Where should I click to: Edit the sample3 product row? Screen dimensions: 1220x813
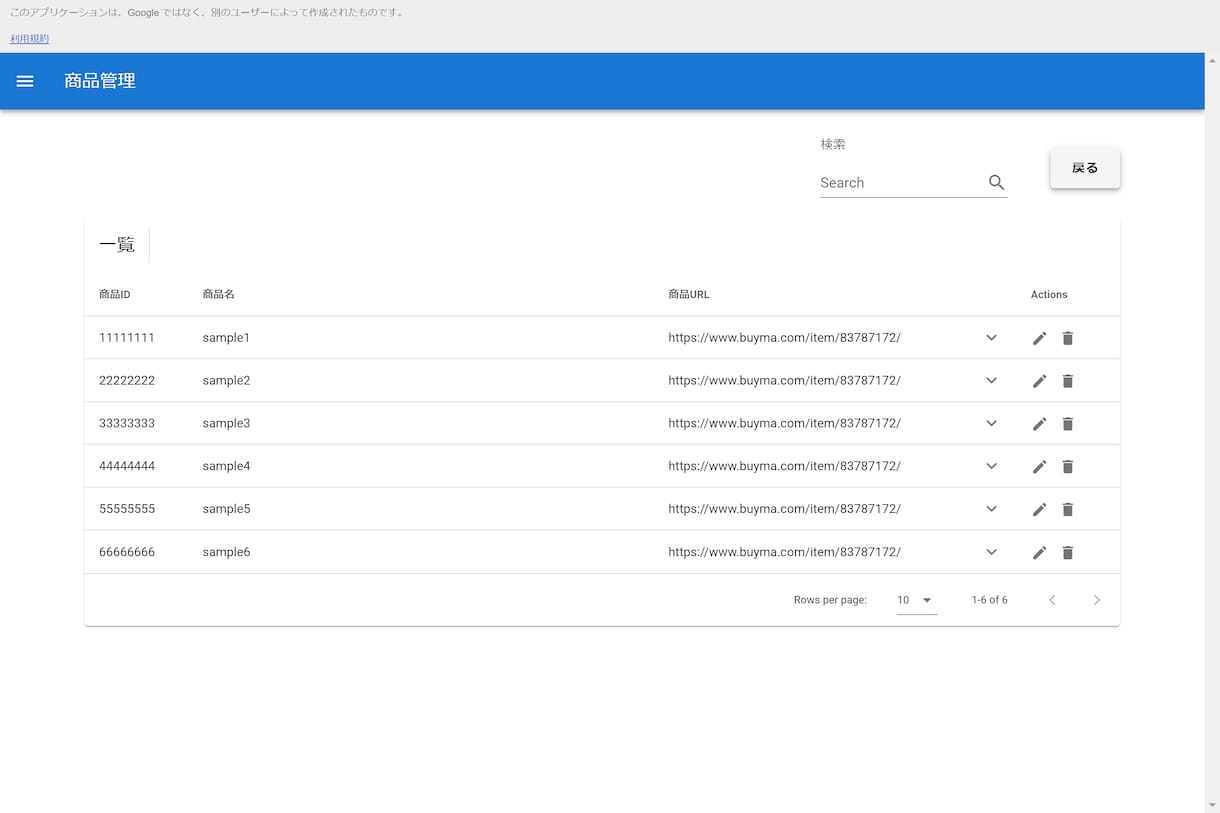click(1039, 424)
